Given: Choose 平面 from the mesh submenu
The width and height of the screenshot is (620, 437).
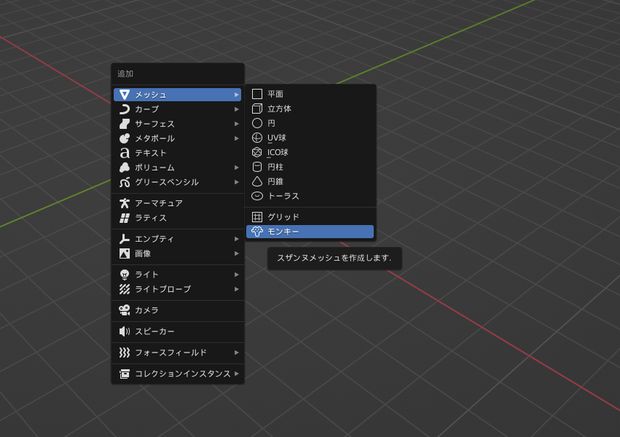Looking at the screenshot, I should coord(310,94).
